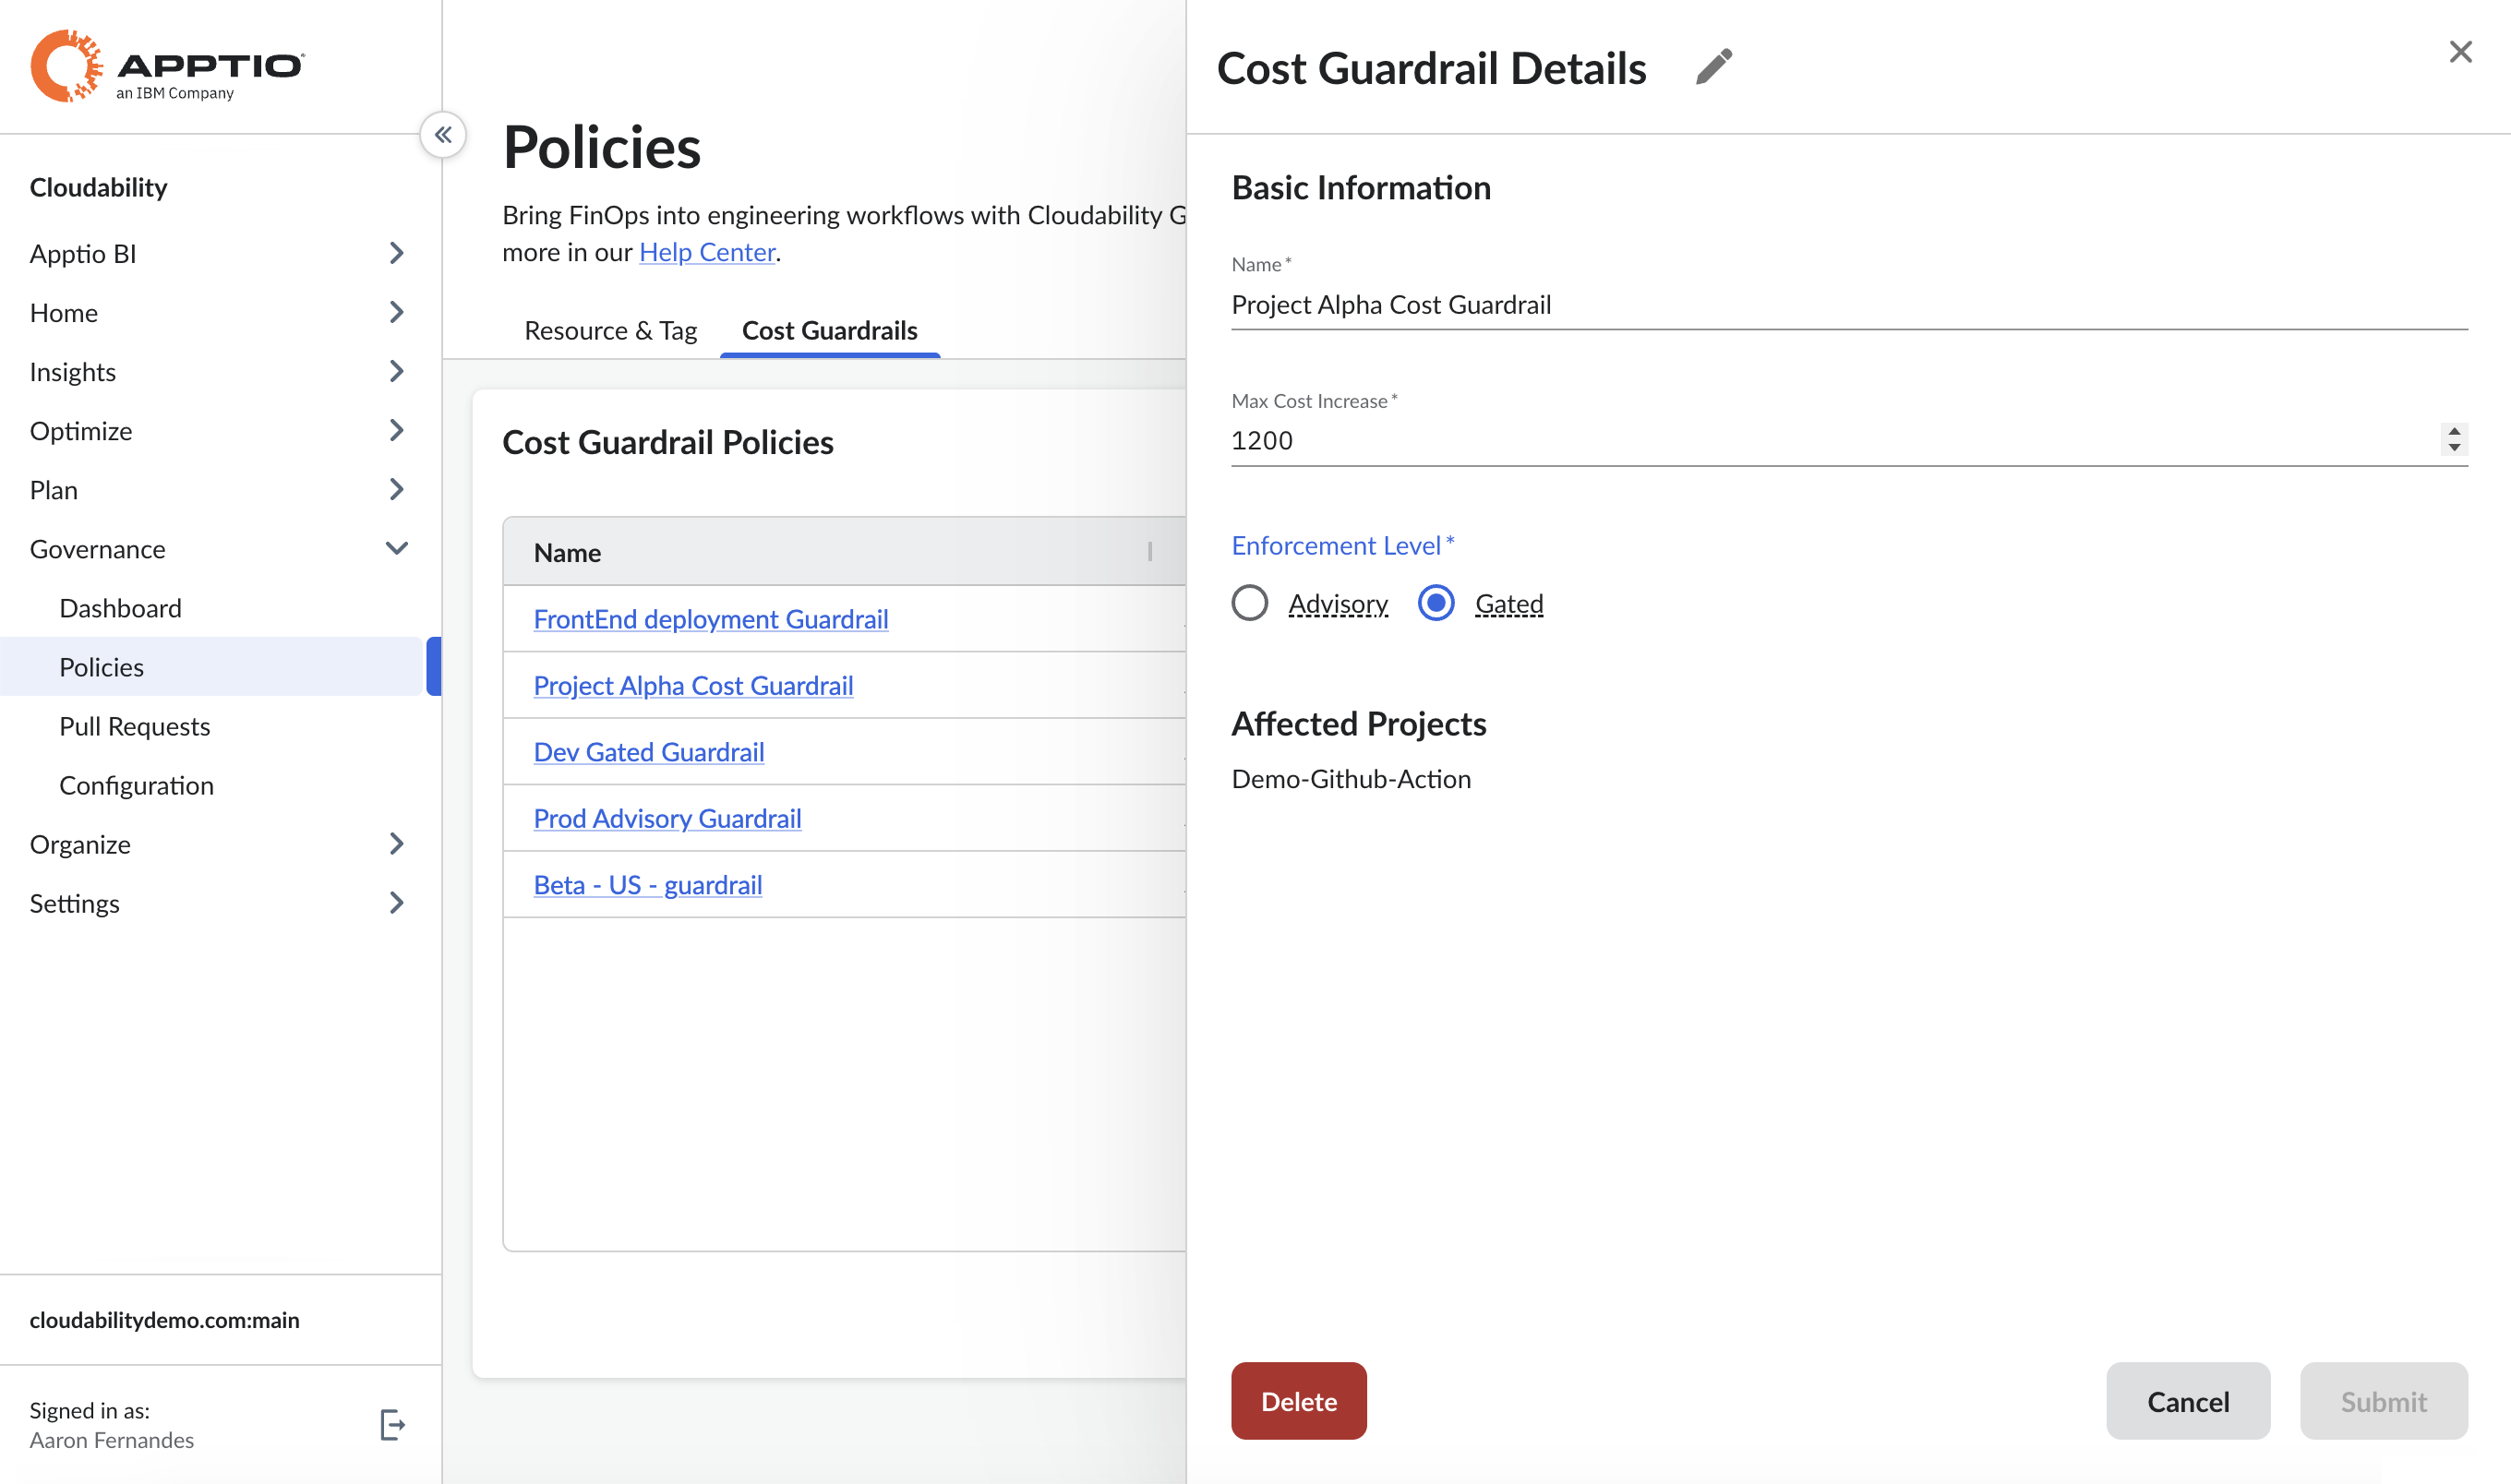Edit guardrail details with pencil icon
The image size is (2511, 1484).
click(x=1714, y=67)
